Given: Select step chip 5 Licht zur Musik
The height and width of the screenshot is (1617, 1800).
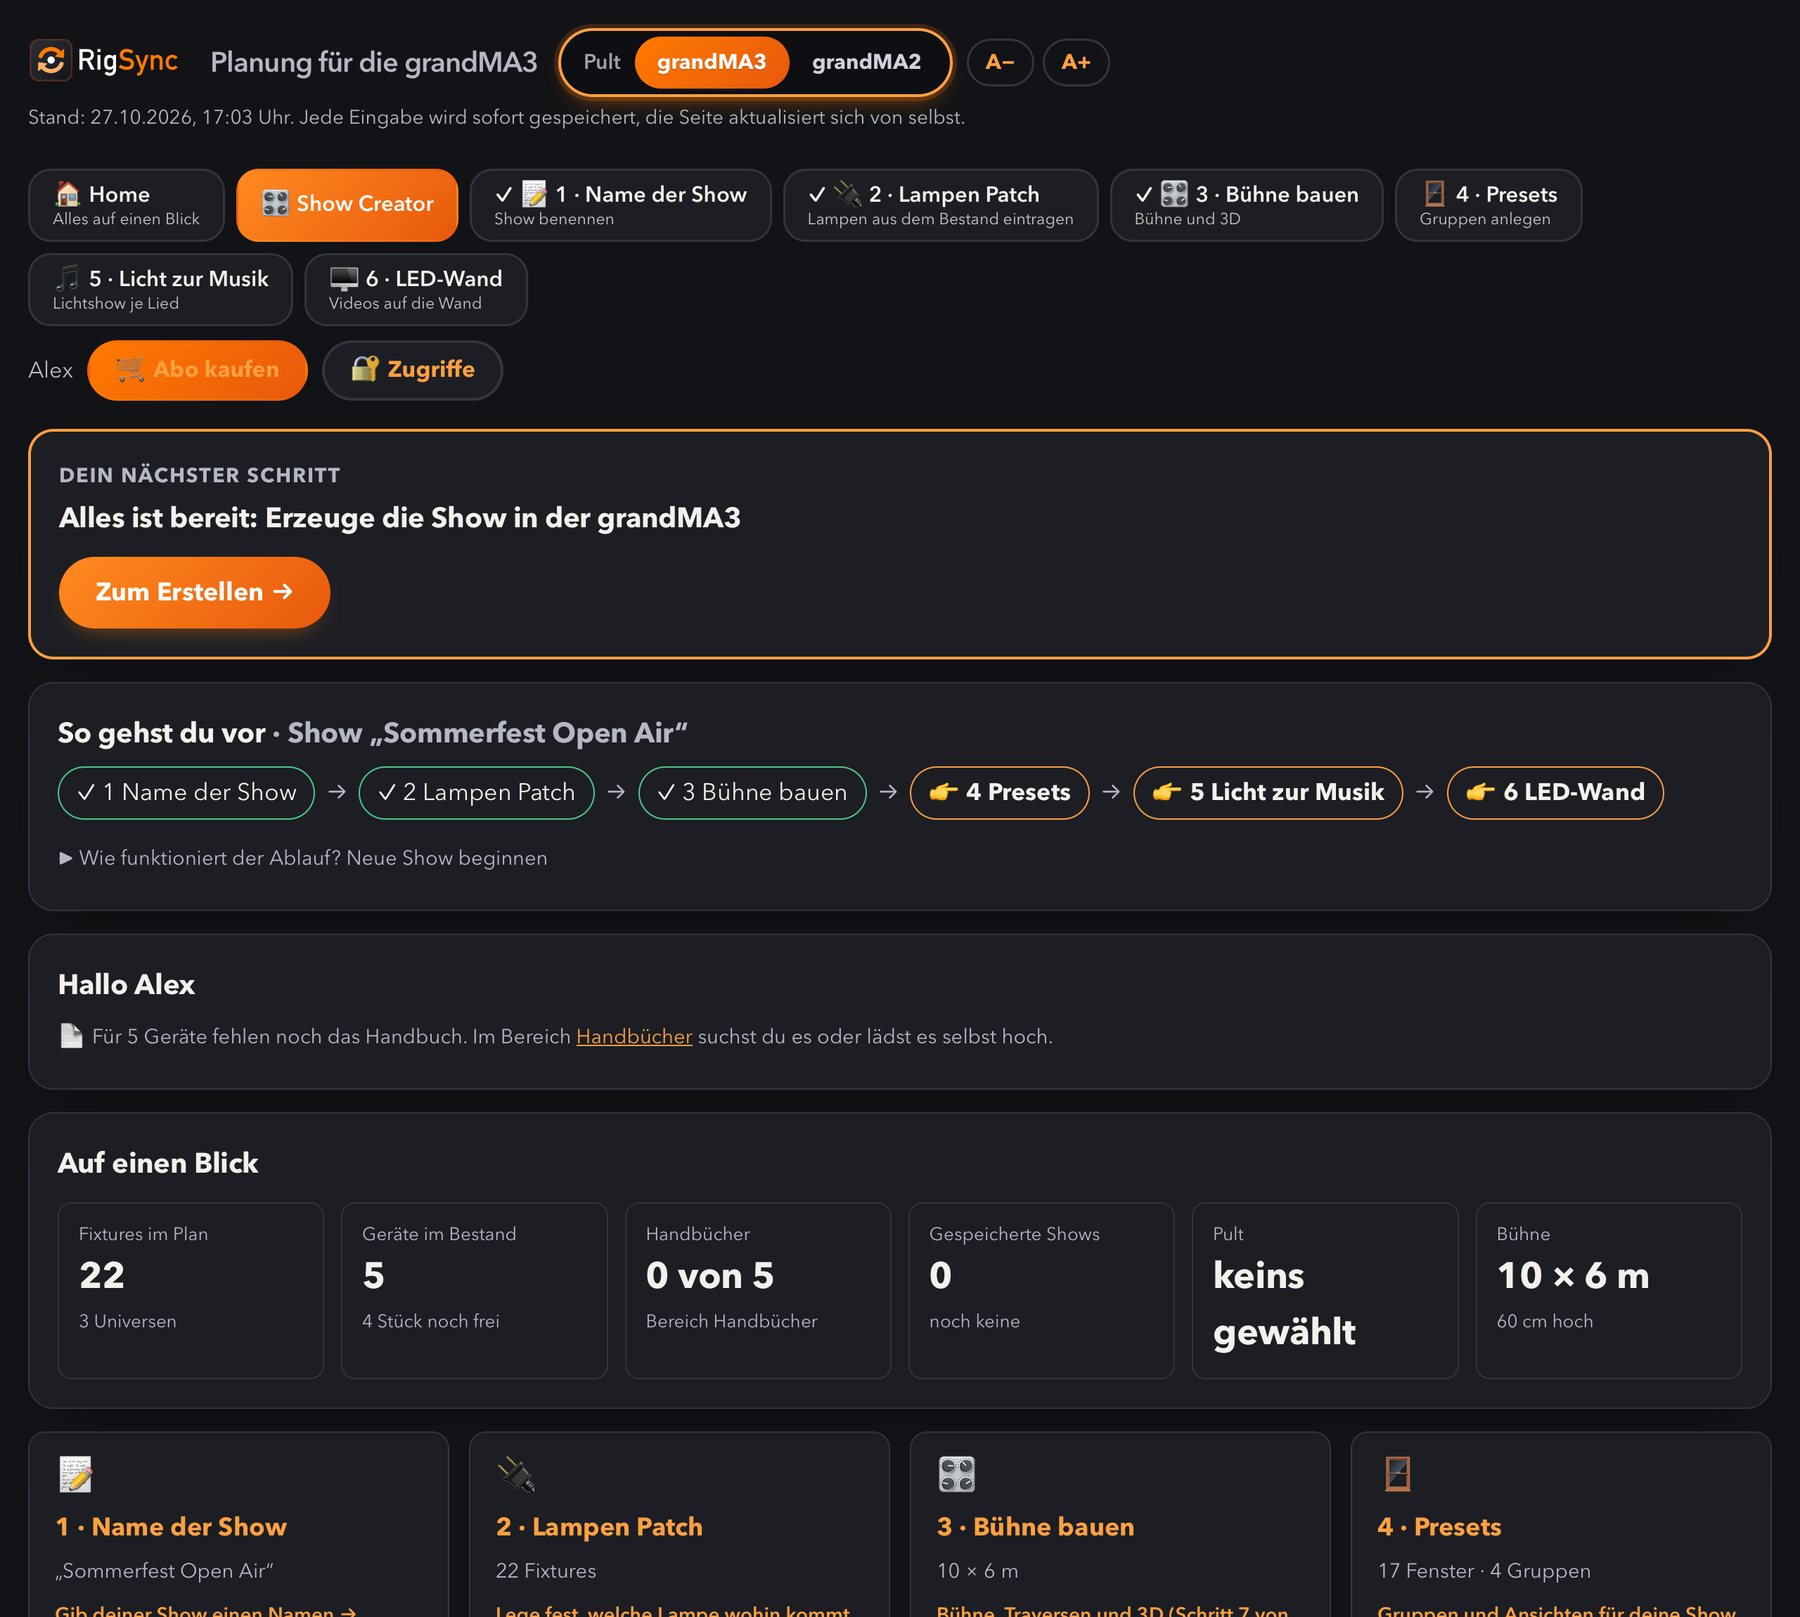Looking at the screenshot, I should tap(1267, 793).
